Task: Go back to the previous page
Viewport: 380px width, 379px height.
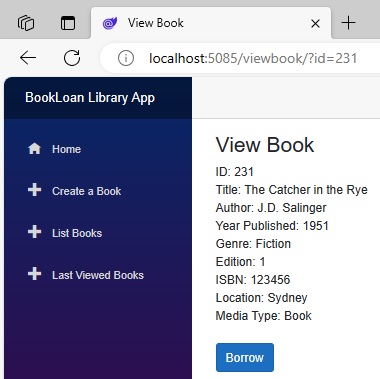Action: [x=28, y=58]
